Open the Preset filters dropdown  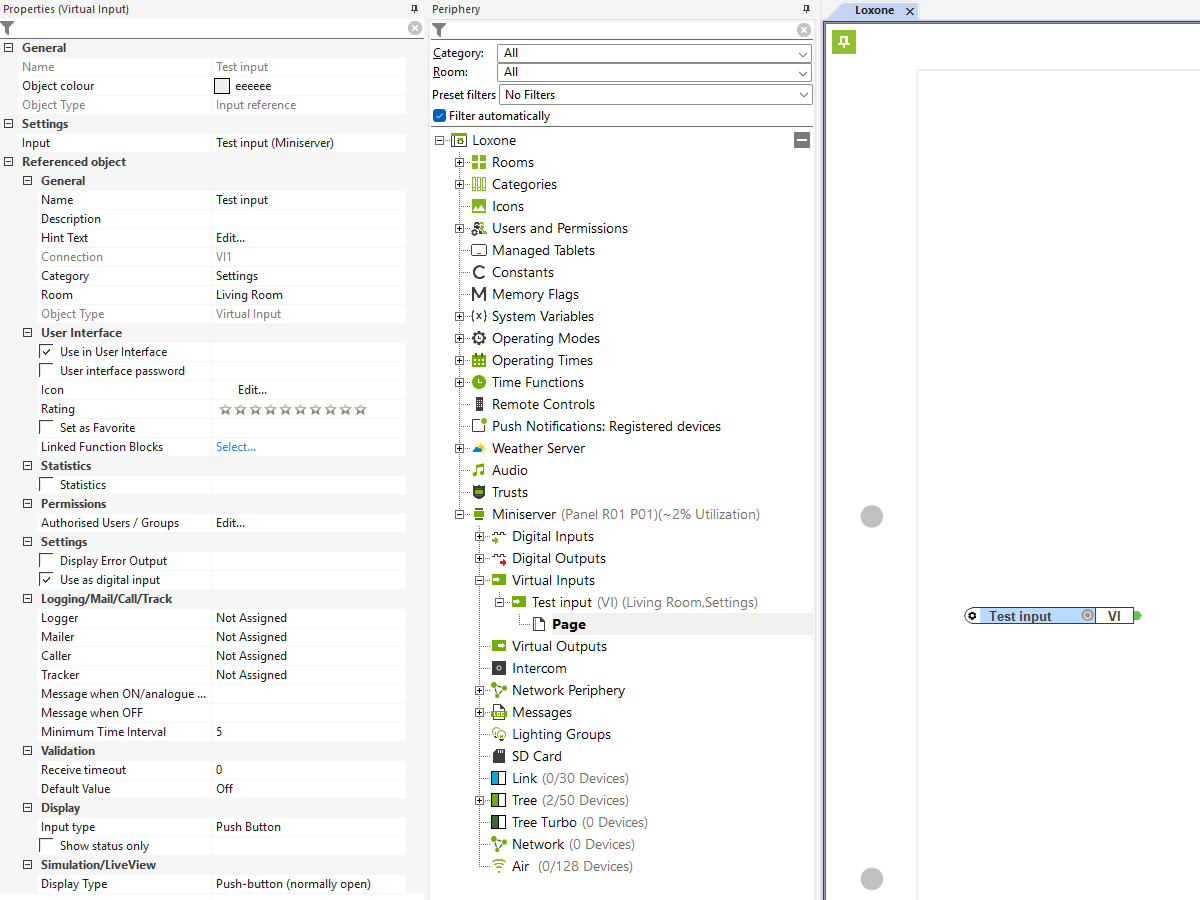(655, 95)
